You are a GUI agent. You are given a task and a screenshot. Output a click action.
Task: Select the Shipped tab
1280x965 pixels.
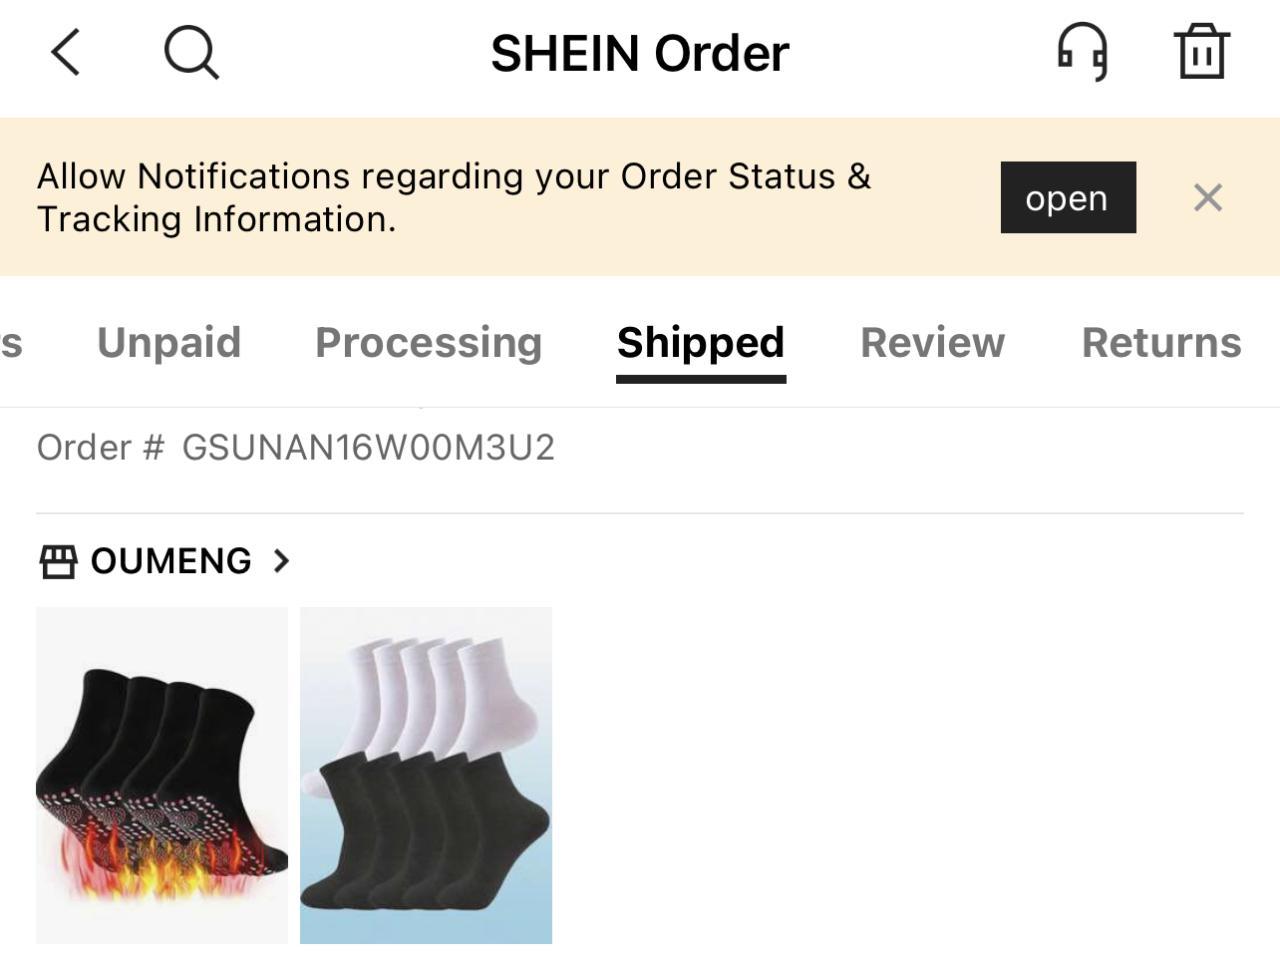(700, 343)
